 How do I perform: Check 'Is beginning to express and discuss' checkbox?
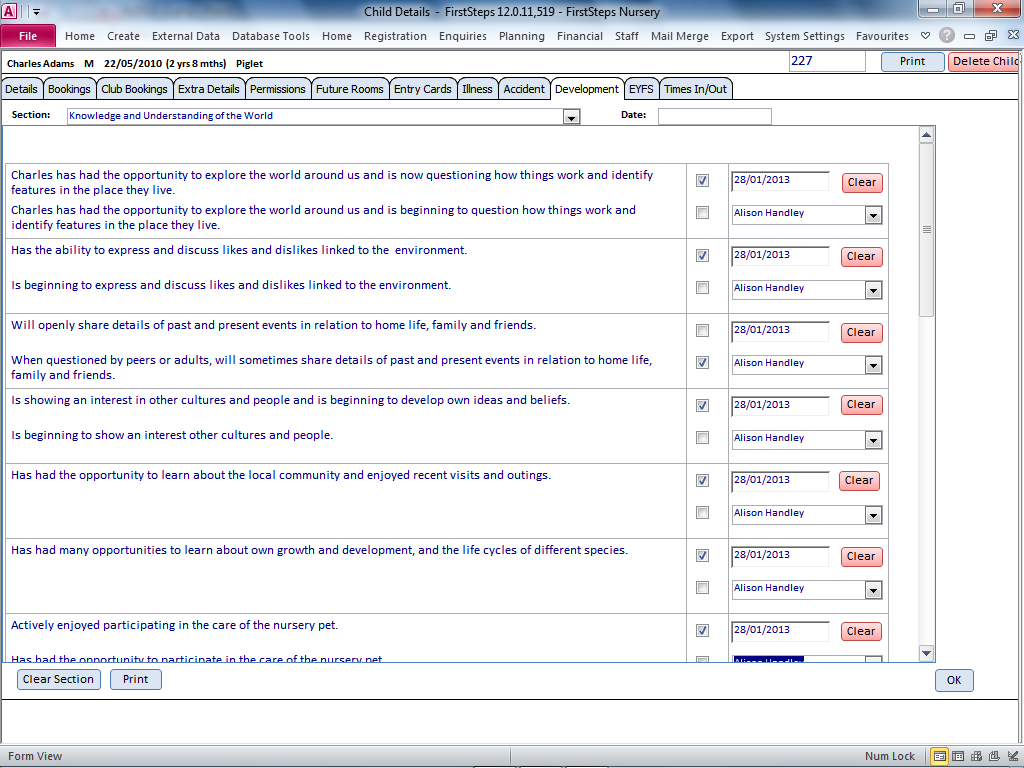click(x=703, y=287)
